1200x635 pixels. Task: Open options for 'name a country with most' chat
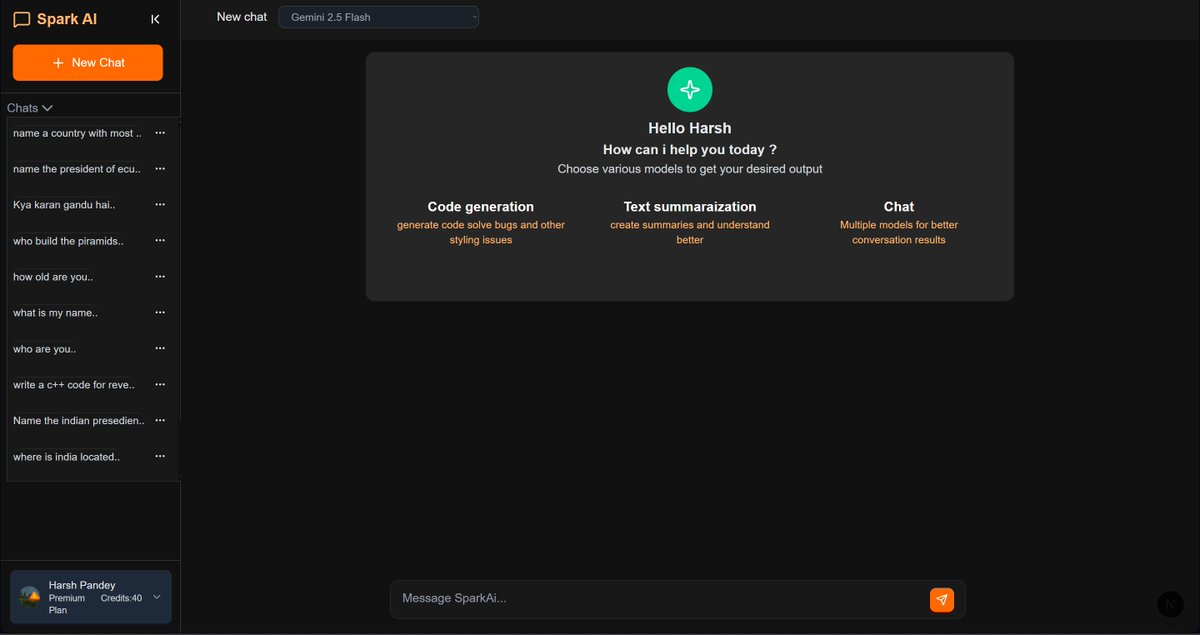pyautogui.click(x=160, y=133)
